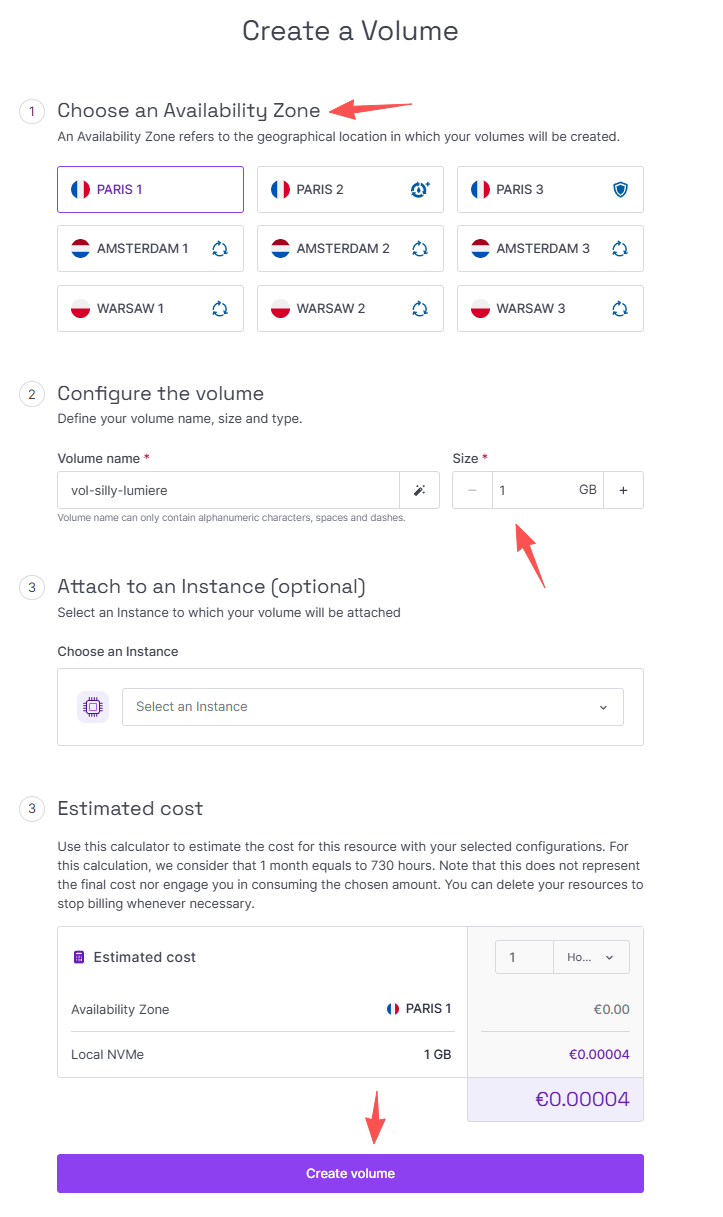
Task: Increase volume size with plus button
Action: tap(623, 490)
